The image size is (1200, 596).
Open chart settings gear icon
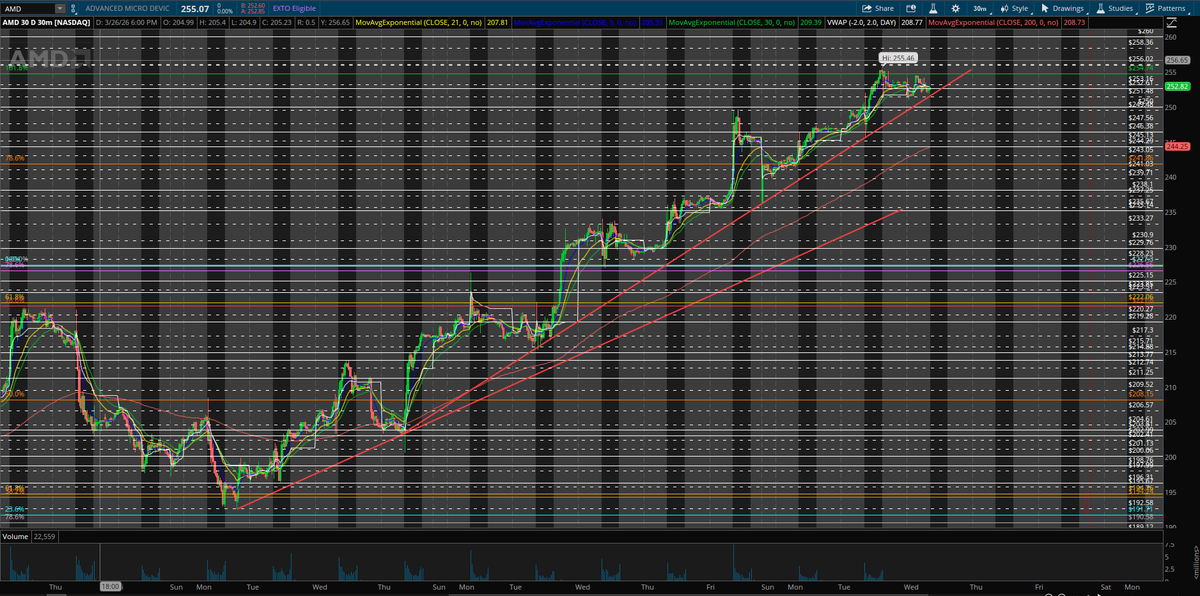[x=955, y=8]
